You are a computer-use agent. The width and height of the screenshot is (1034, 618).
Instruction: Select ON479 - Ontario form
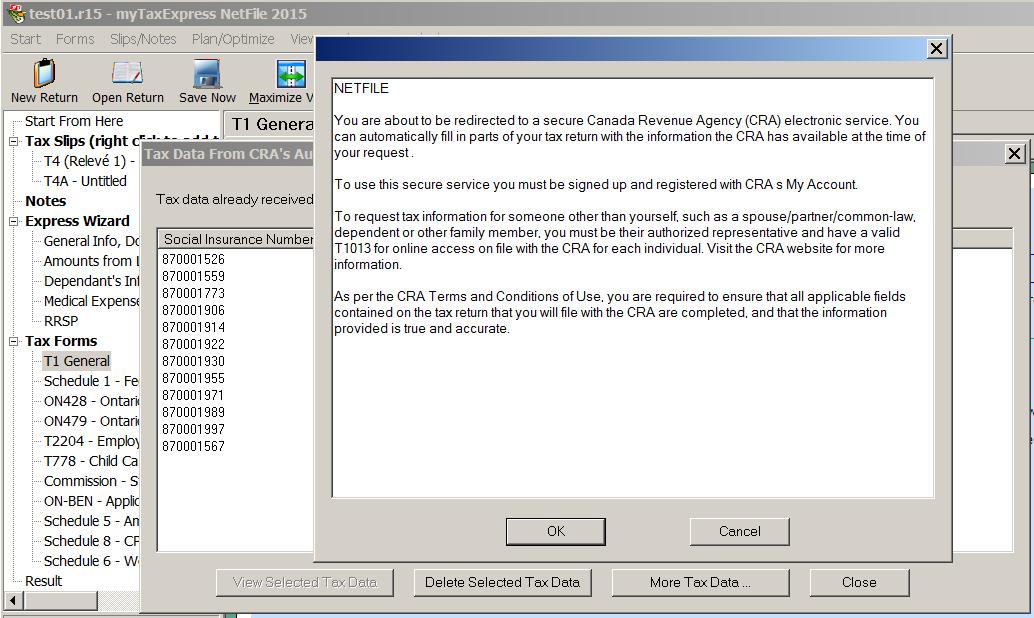[x=91, y=421]
